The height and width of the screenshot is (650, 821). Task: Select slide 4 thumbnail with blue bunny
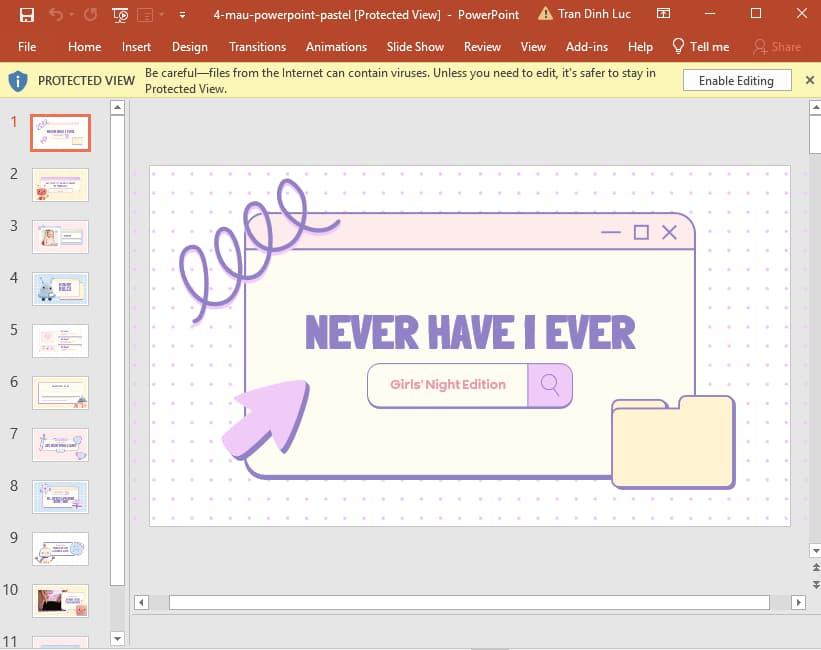60,289
